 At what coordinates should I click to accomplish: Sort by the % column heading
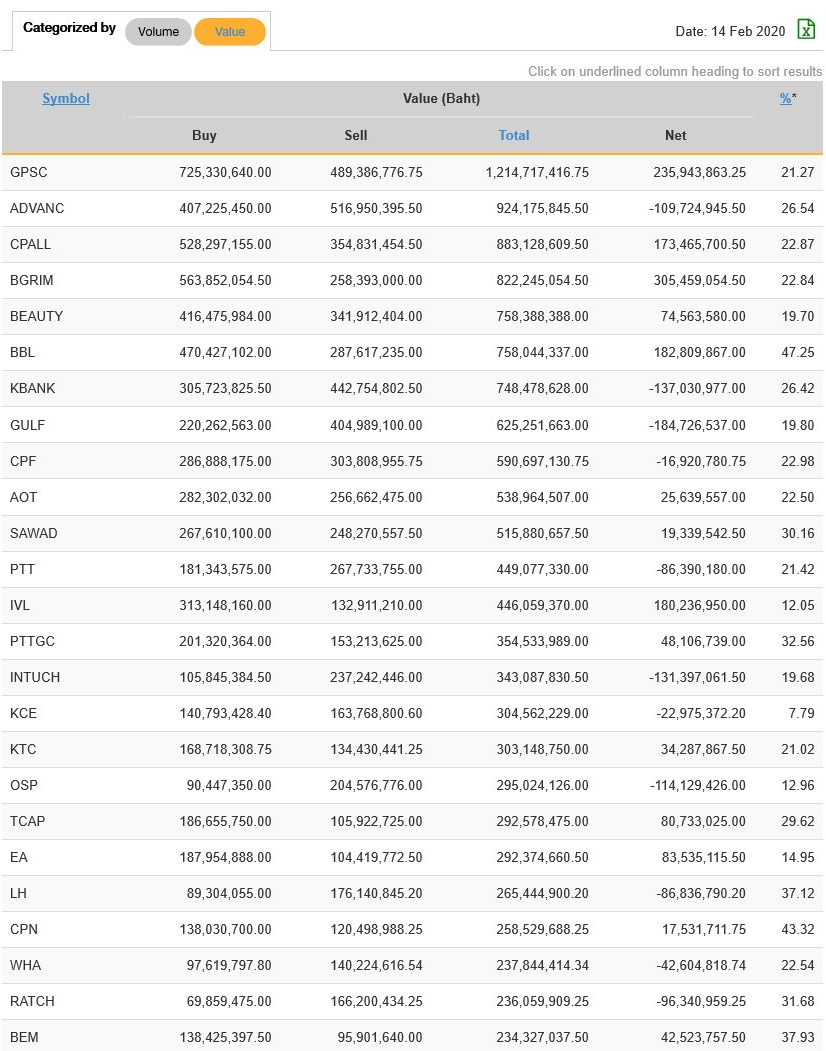tap(786, 98)
